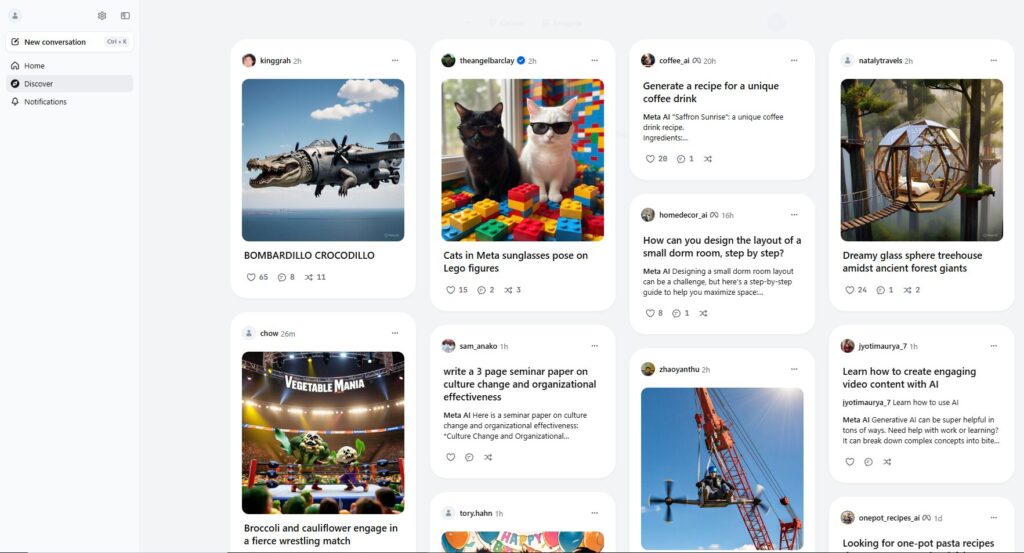The height and width of the screenshot is (553, 1024).
Task: Collapse the sidebar panel icon
Action: pos(125,16)
